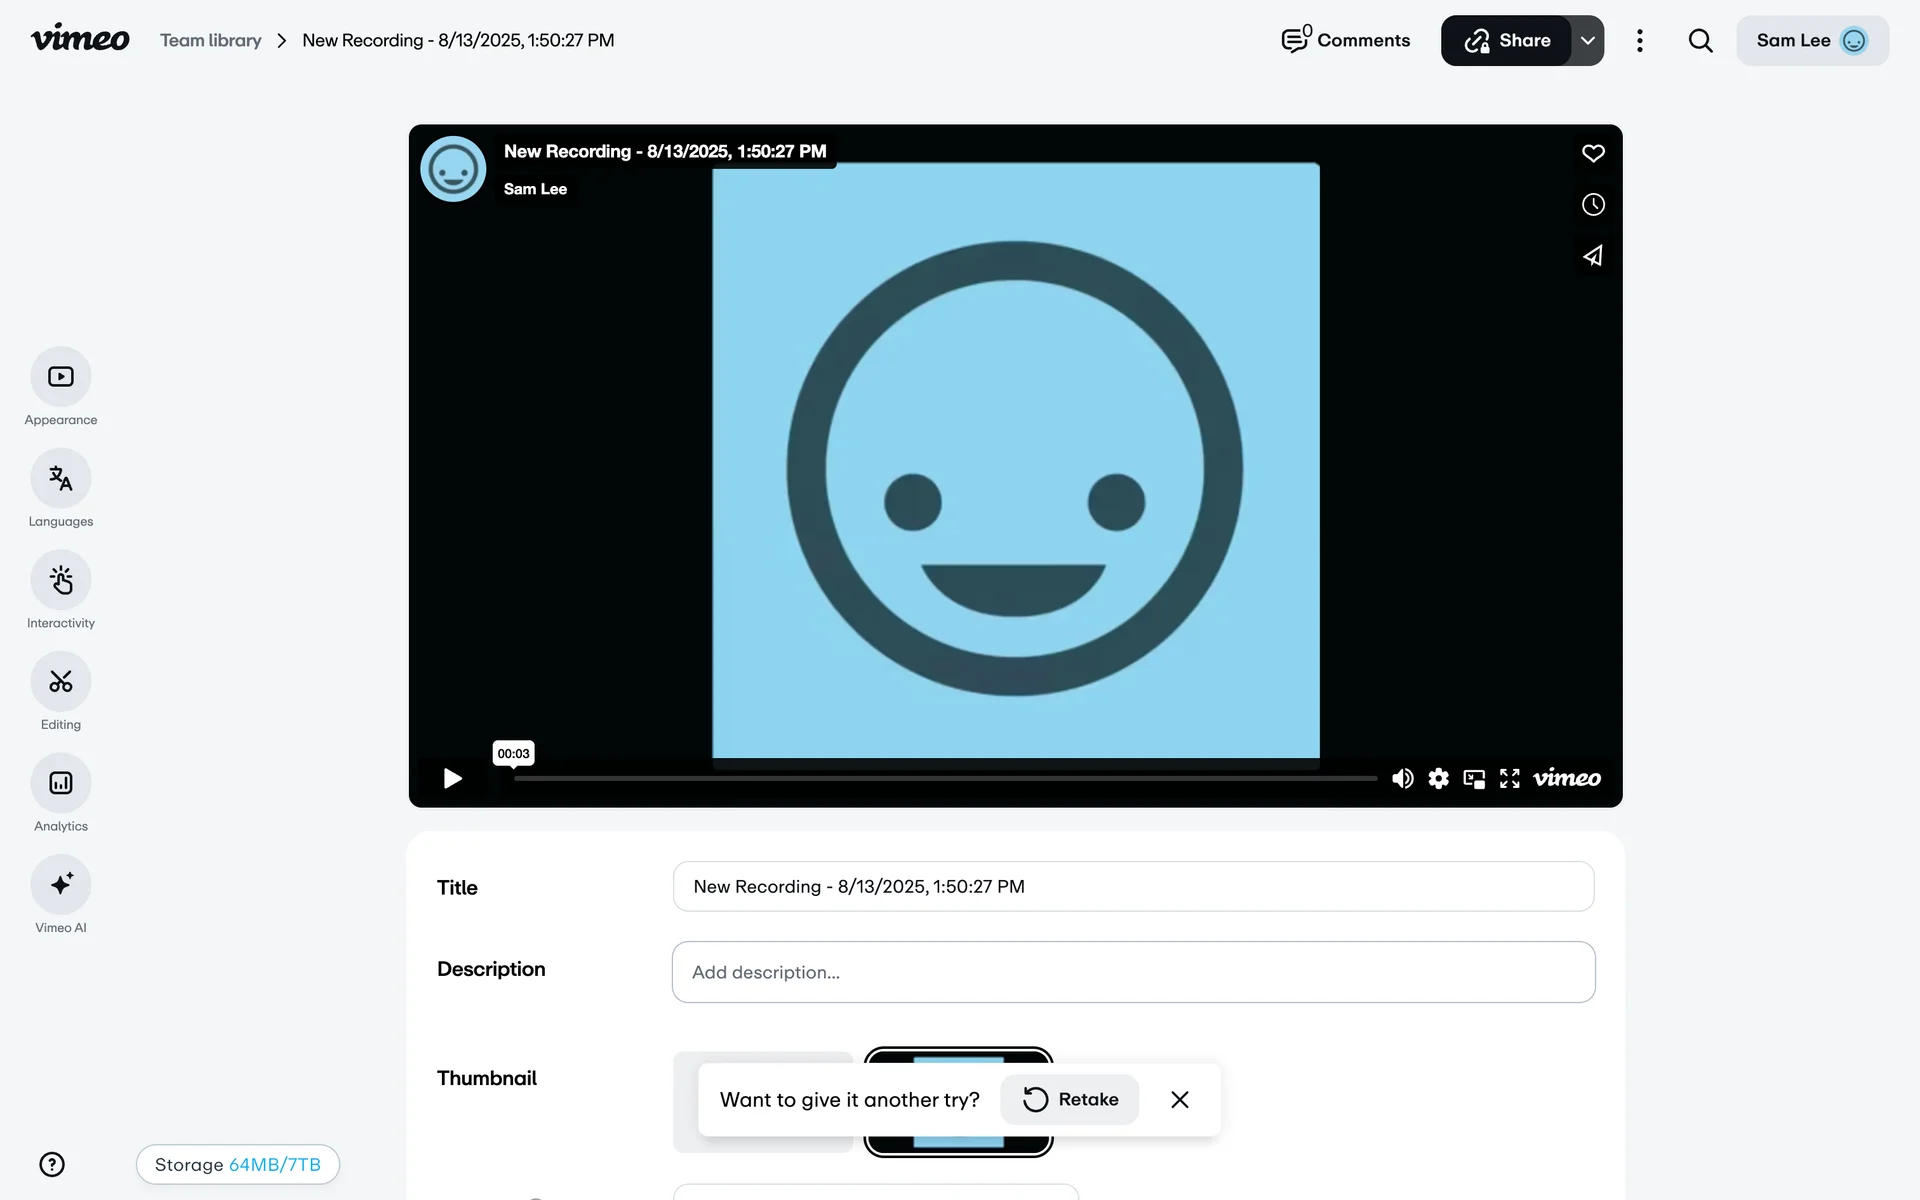Viewport: 1920px width, 1200px height.
Task: Open the Analytics panel
Action: (x=61, y=783)
